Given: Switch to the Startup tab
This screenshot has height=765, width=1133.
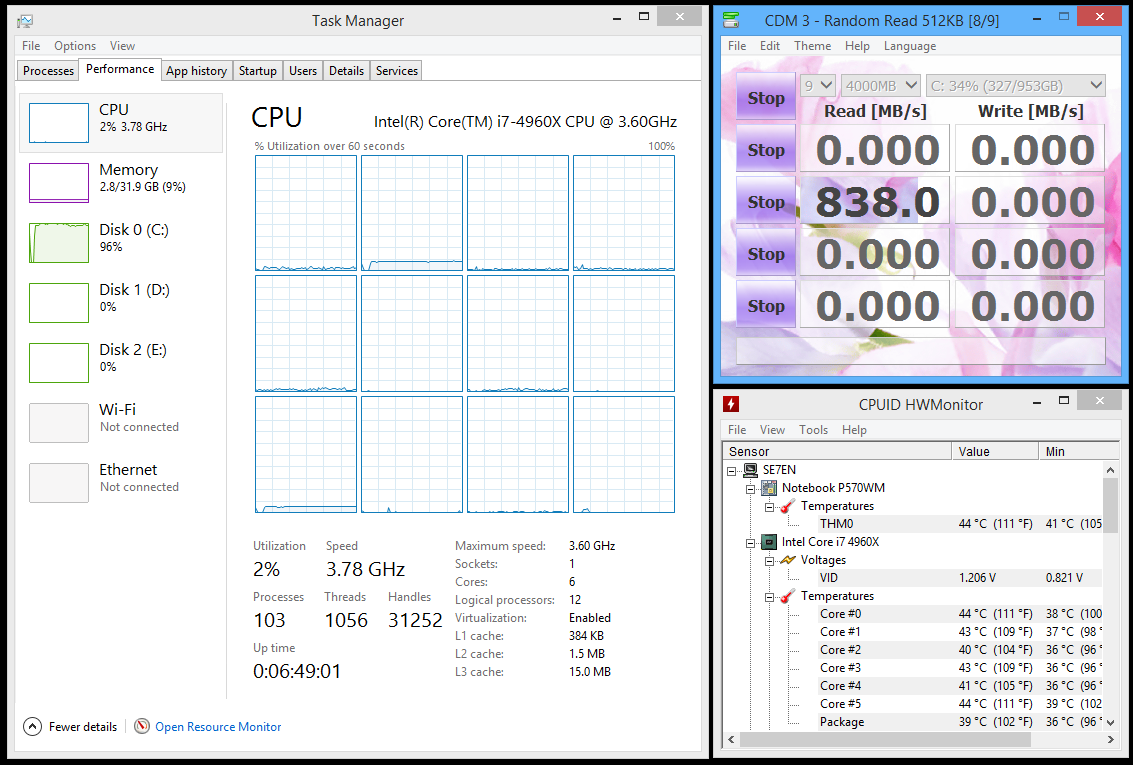Looking at the screenshot, I should pyautogui.click(x=257, y=71).
